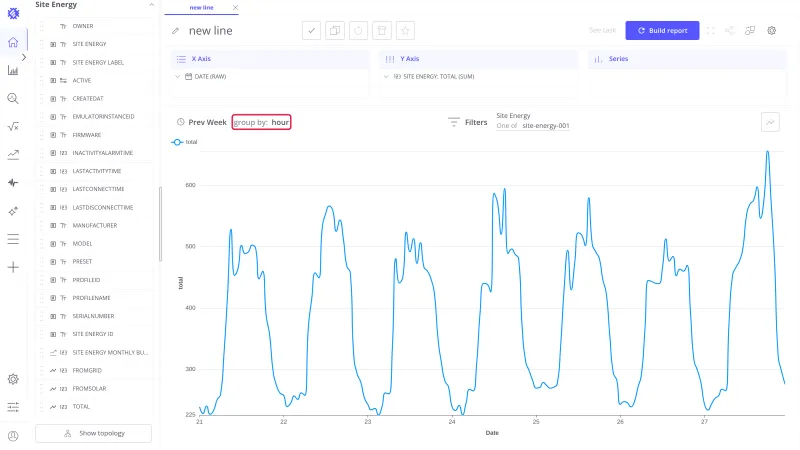Open the sparkle AI icon in sidebar

pos(13,211)
